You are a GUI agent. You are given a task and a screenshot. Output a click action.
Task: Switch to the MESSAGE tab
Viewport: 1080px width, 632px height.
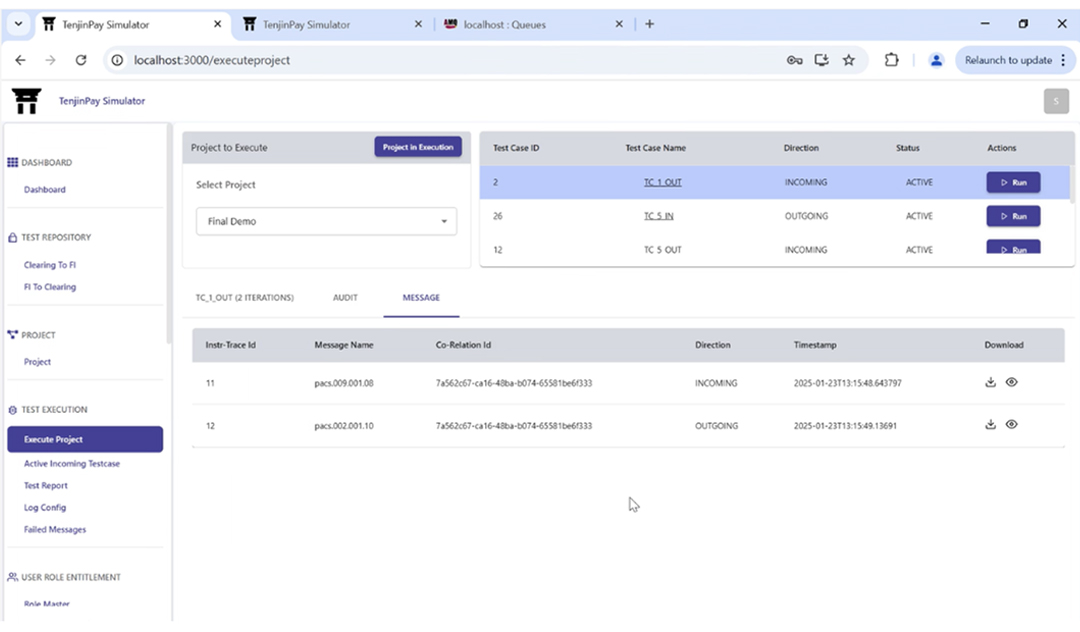click(421, 297)
